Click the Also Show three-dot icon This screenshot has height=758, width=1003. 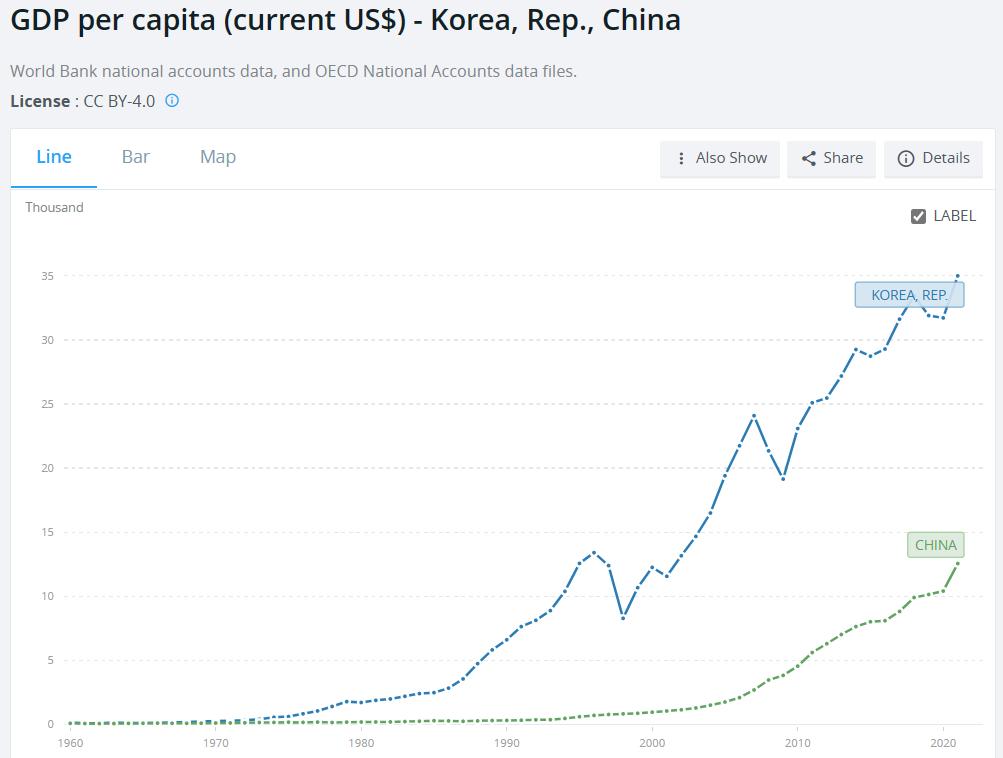[x=681, y=158]
